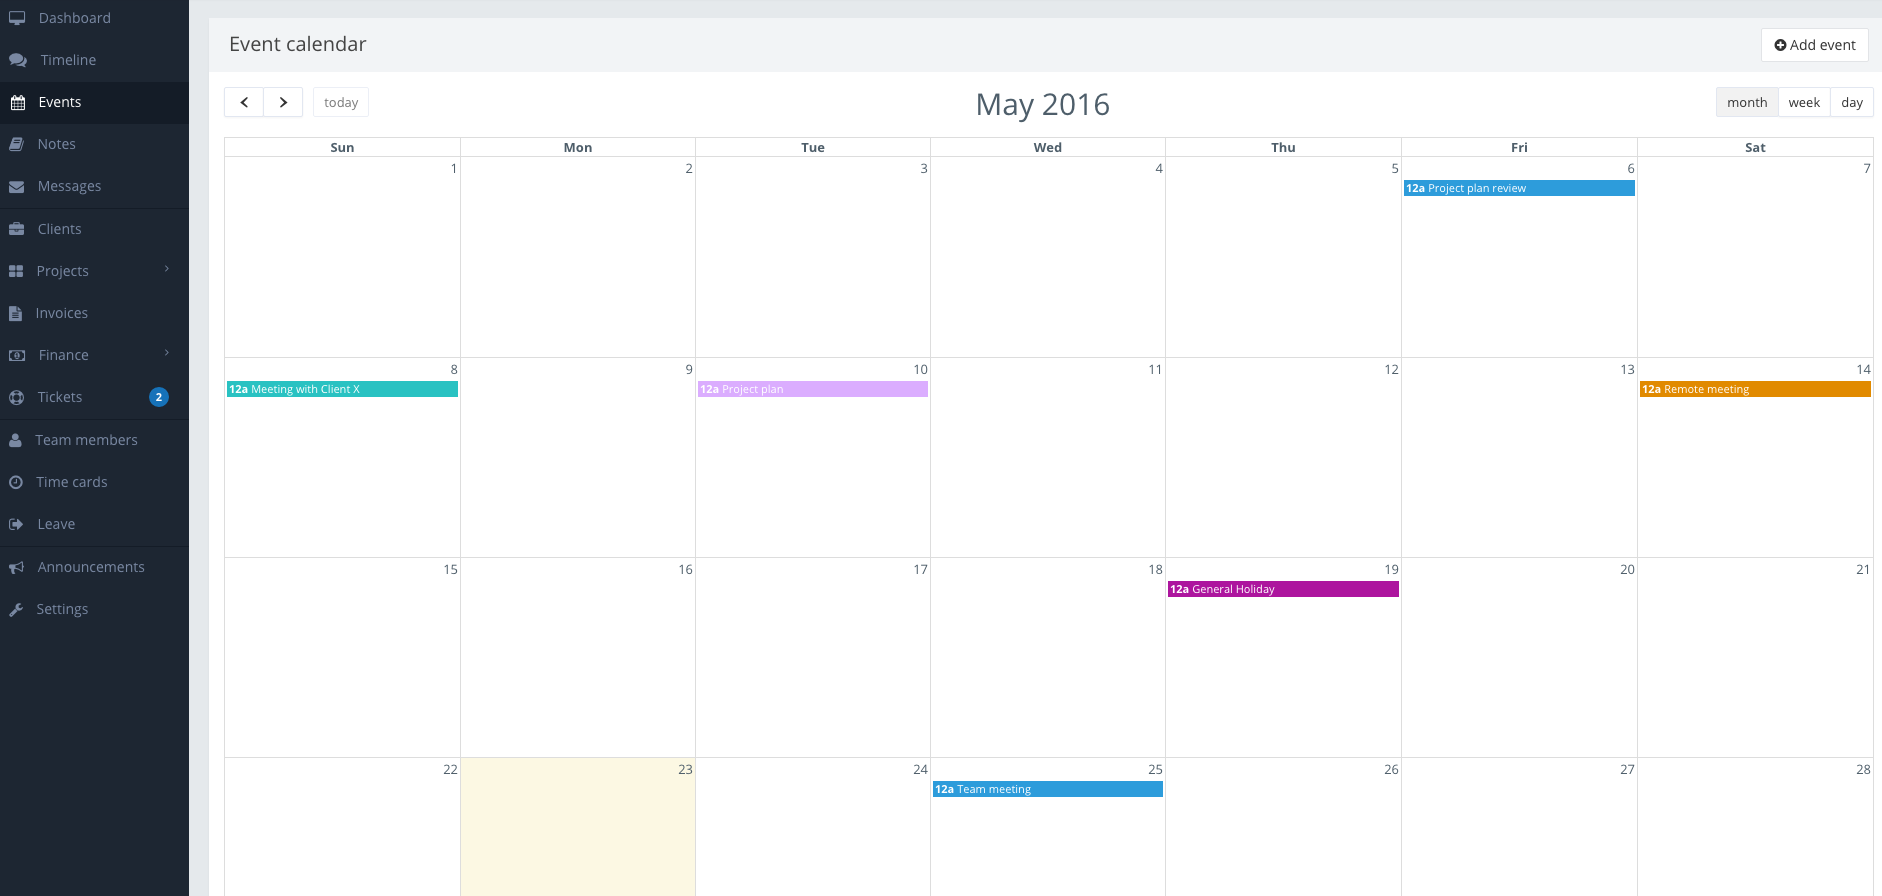Click the Projects grid icon

click(16, 271)
